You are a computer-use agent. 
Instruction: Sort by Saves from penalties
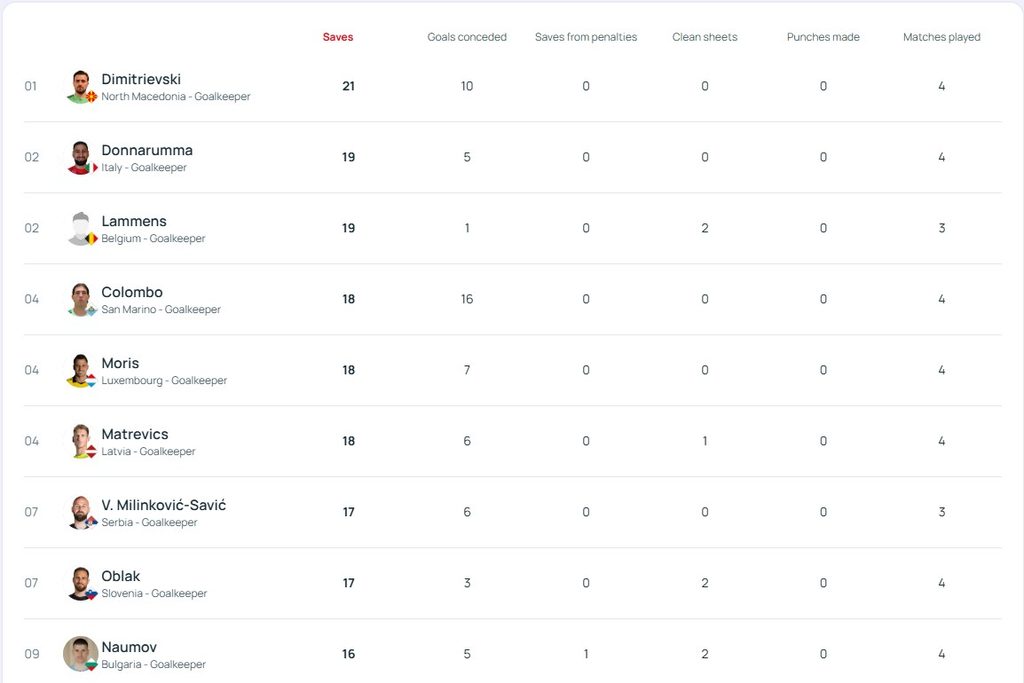tap(586, 37)
